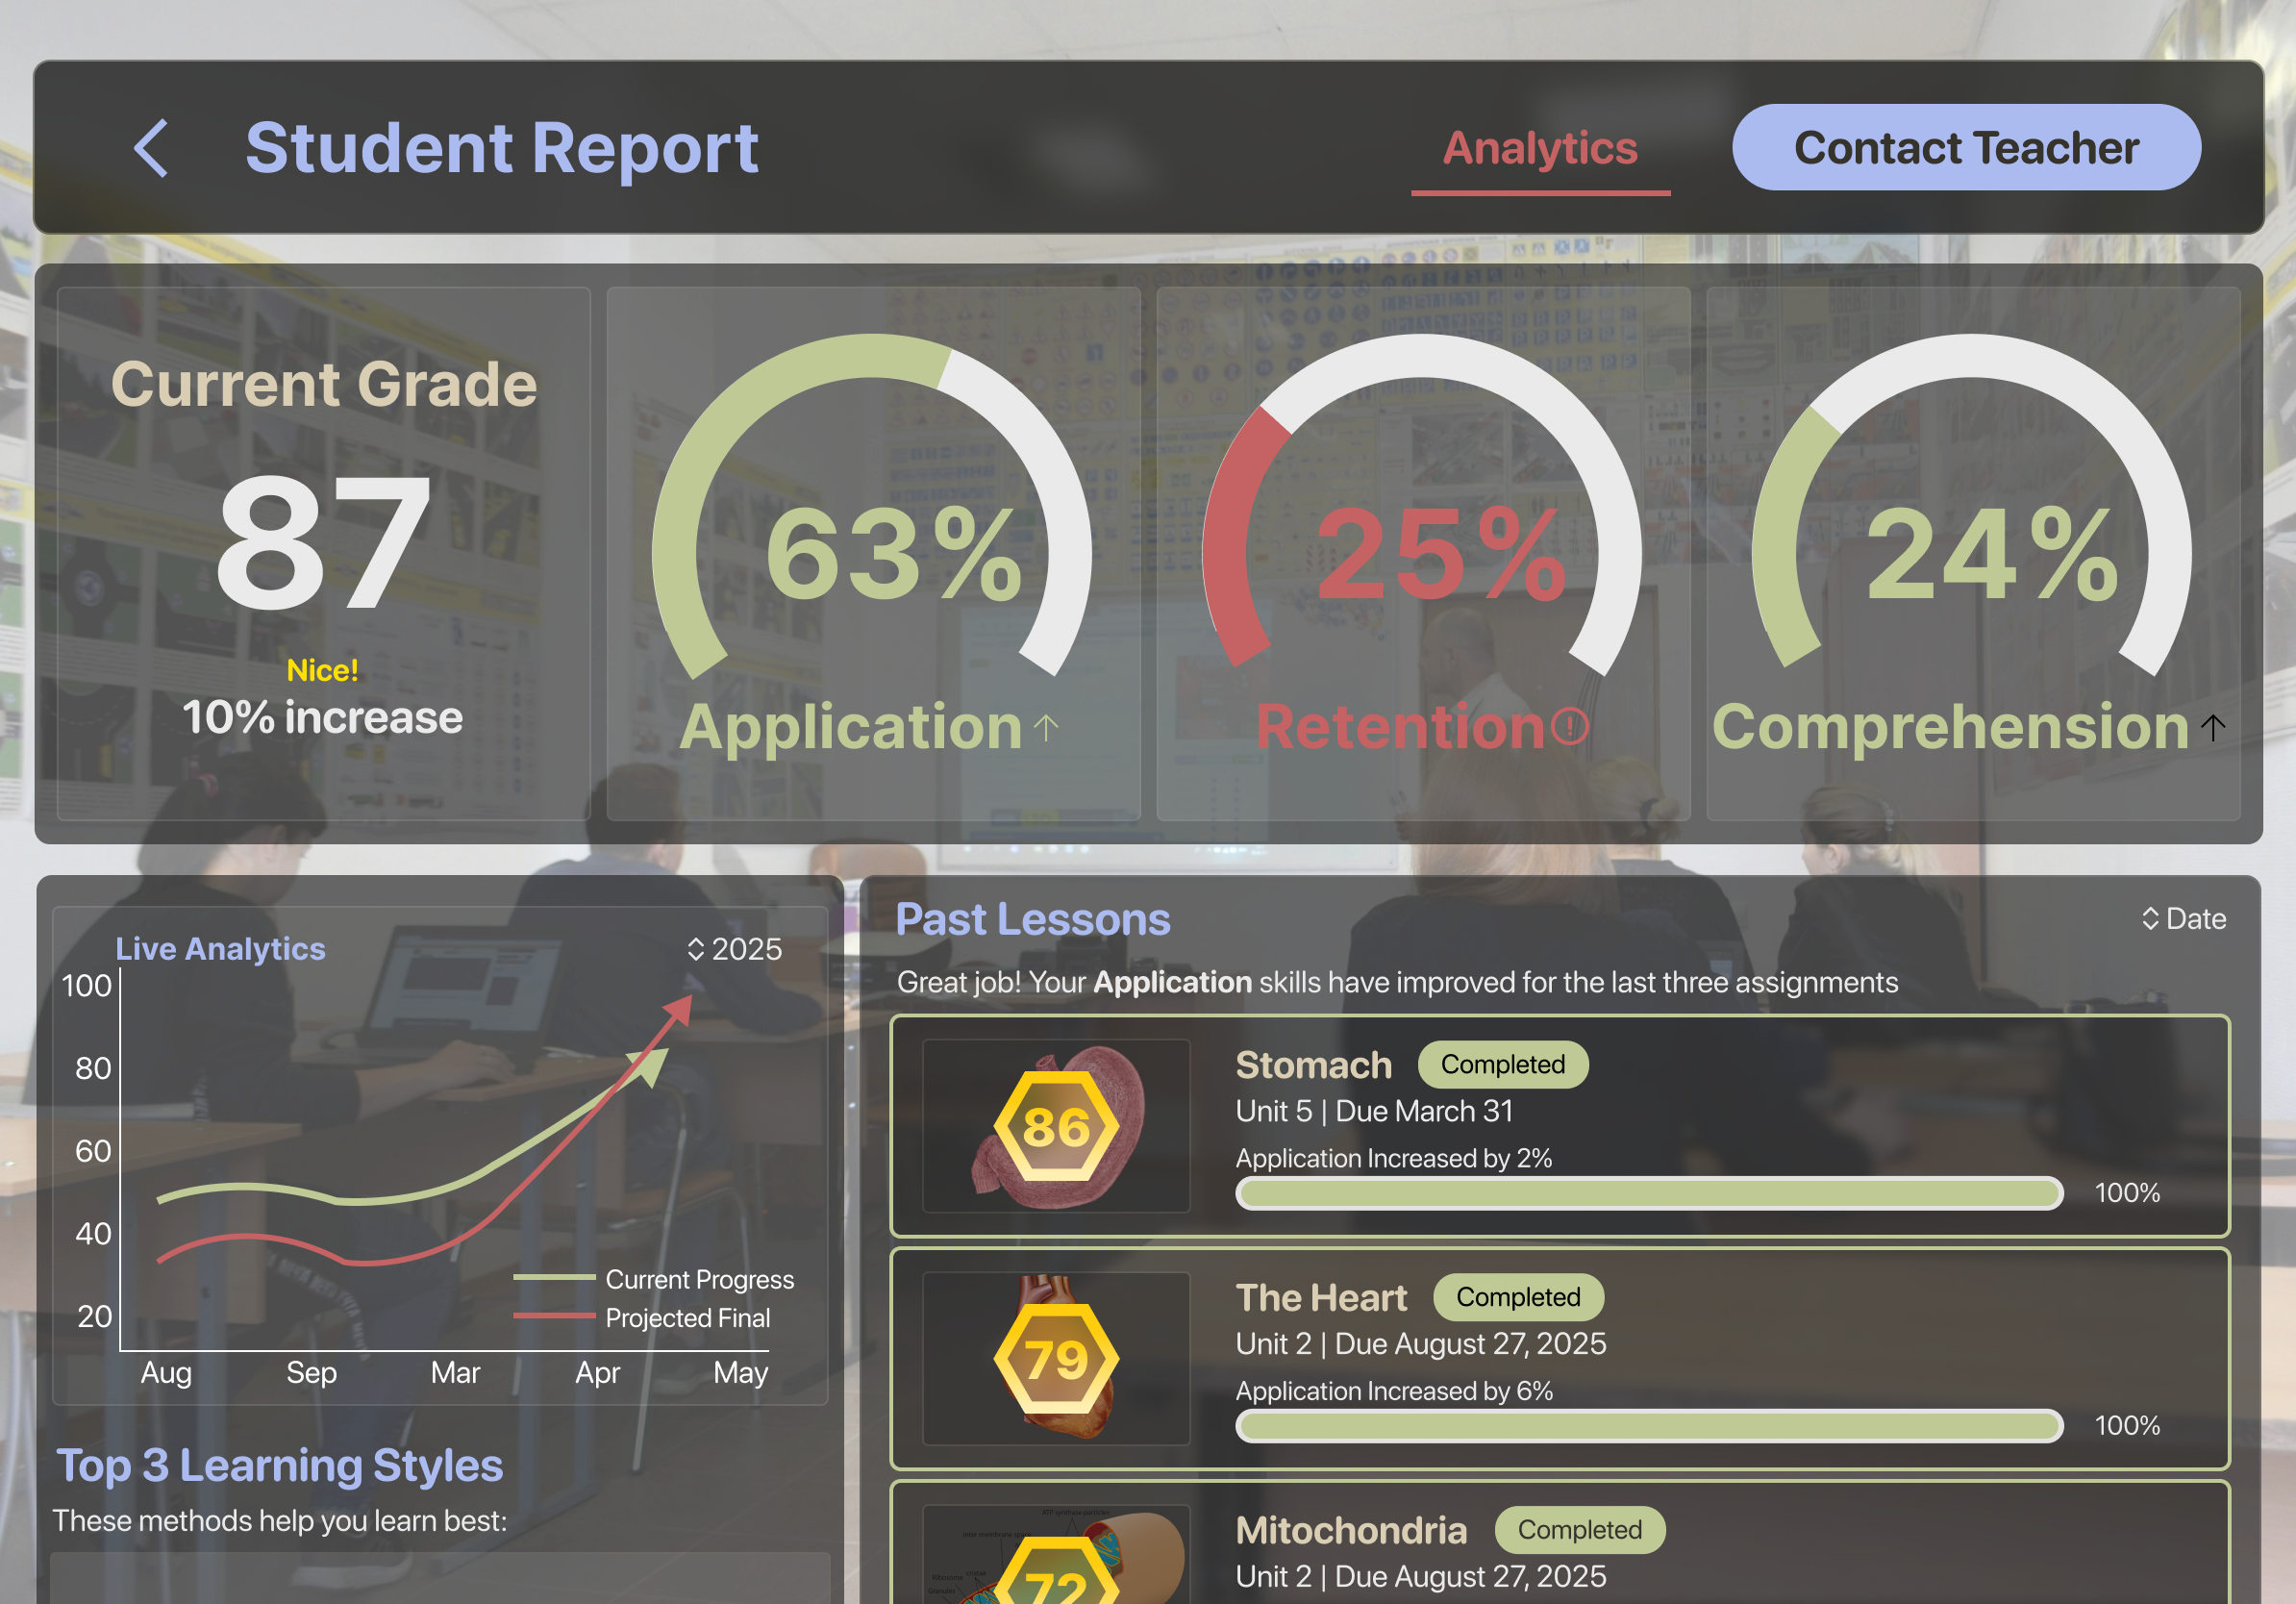The height and width of the screenshot is (1604, 2296).
Task: Toggle Completed status for Mitochondria lesson
Action: click(1579, 1530)
